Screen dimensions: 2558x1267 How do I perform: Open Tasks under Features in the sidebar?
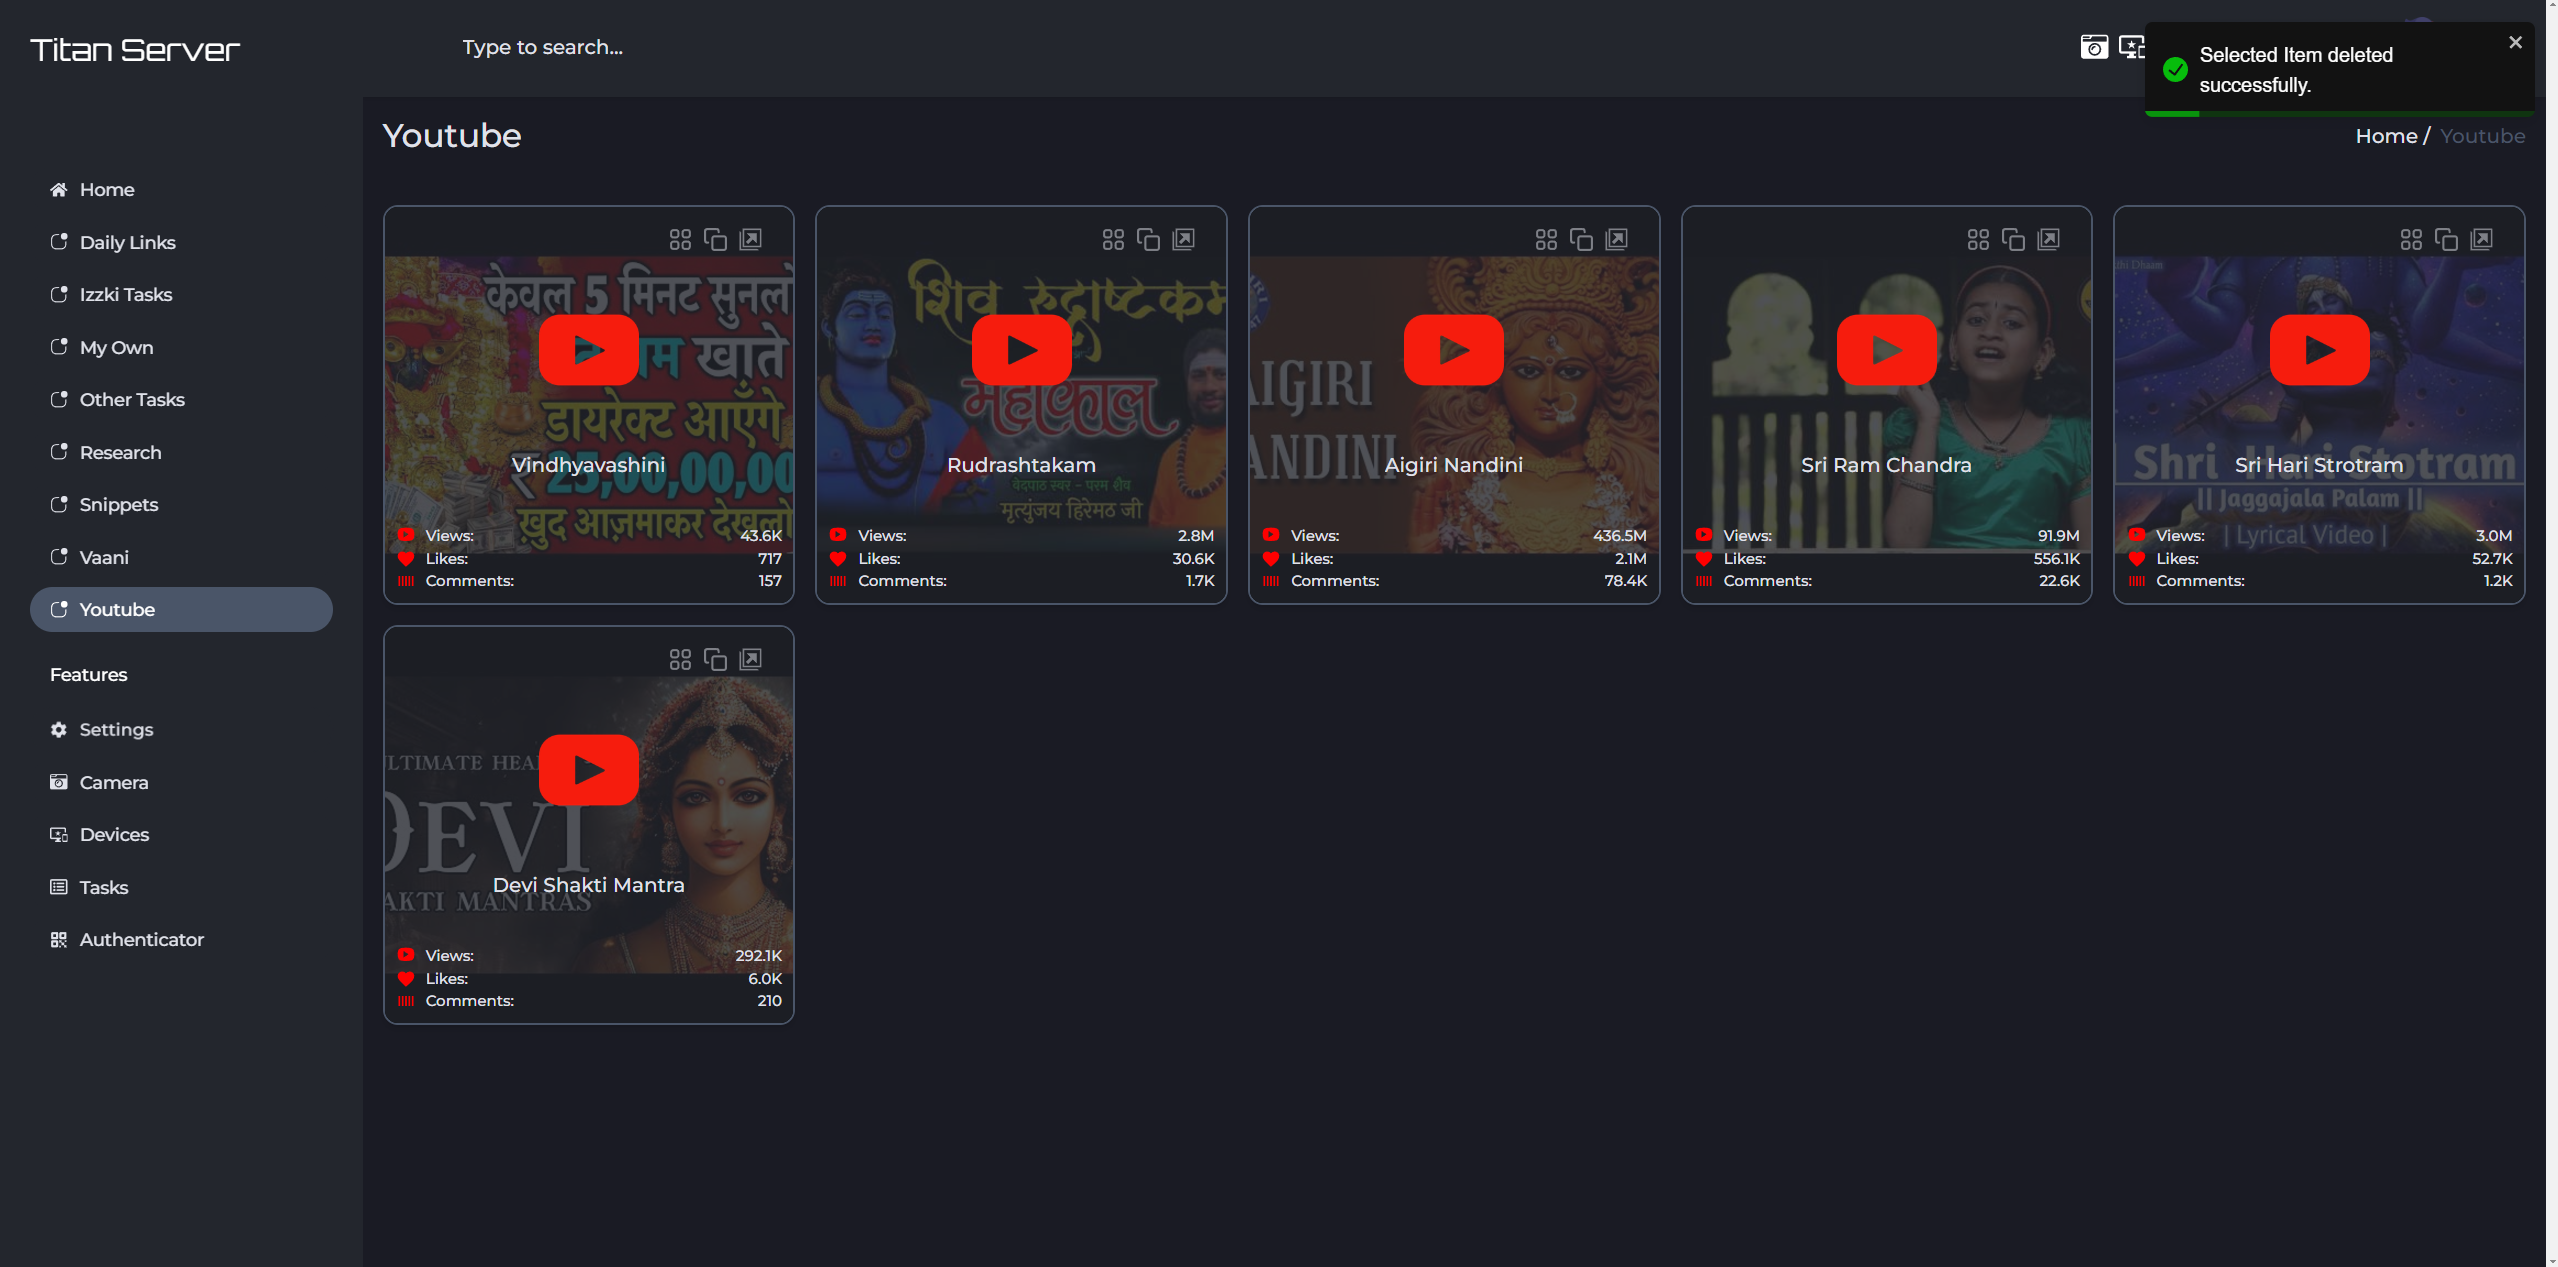[181, 887]
